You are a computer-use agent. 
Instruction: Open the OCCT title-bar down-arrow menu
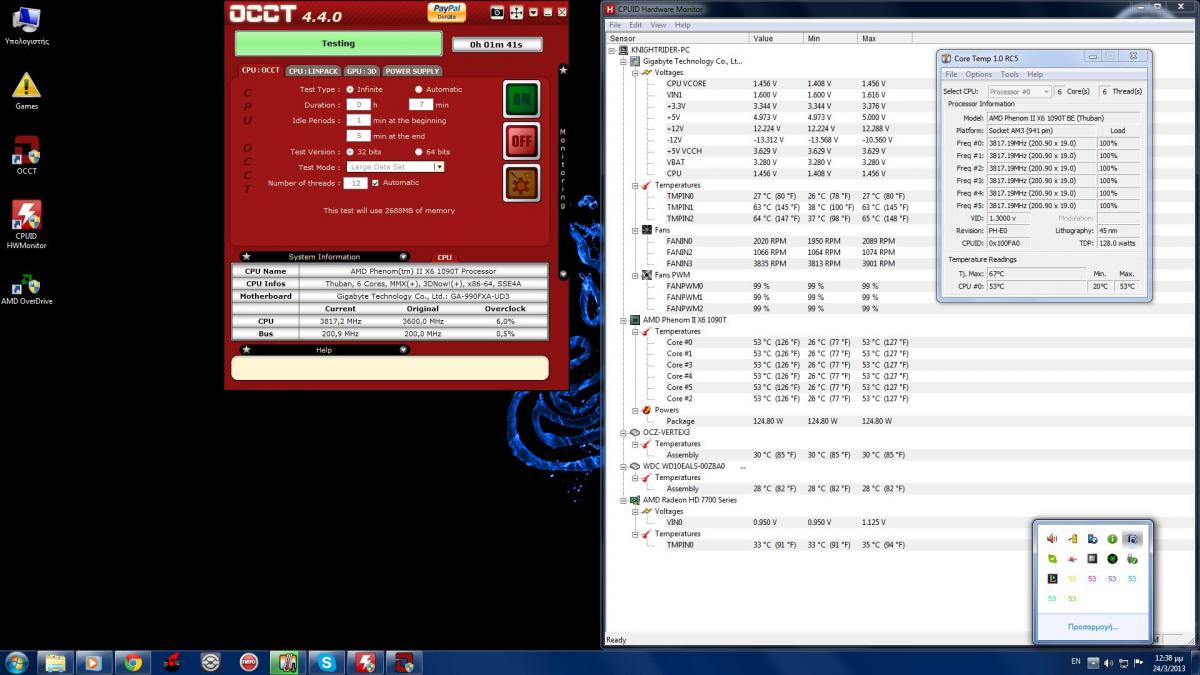[533, 12]
